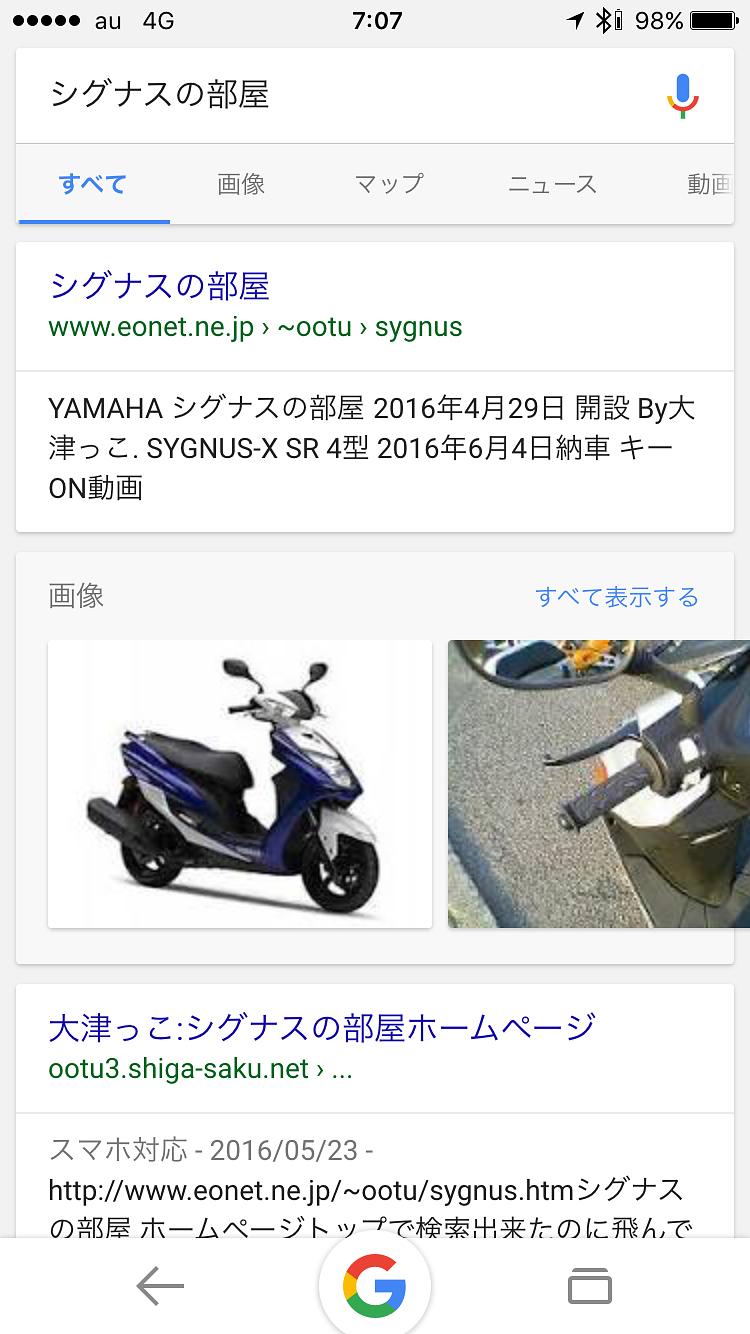Tap すべて表示する to show all images

pyautogui.click(x=617, y=597)
